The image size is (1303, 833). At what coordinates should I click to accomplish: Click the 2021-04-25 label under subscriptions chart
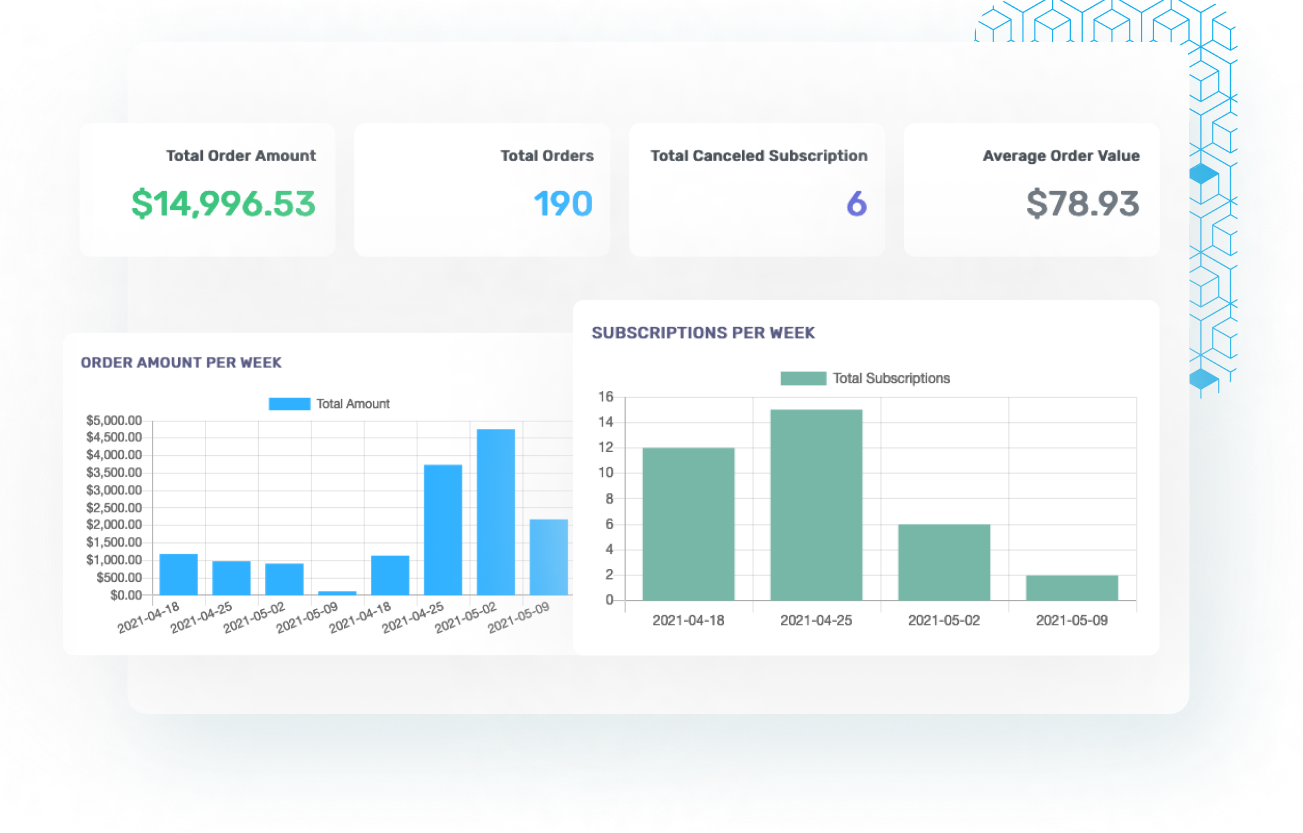pyautogui.click(x=816, y=620)
